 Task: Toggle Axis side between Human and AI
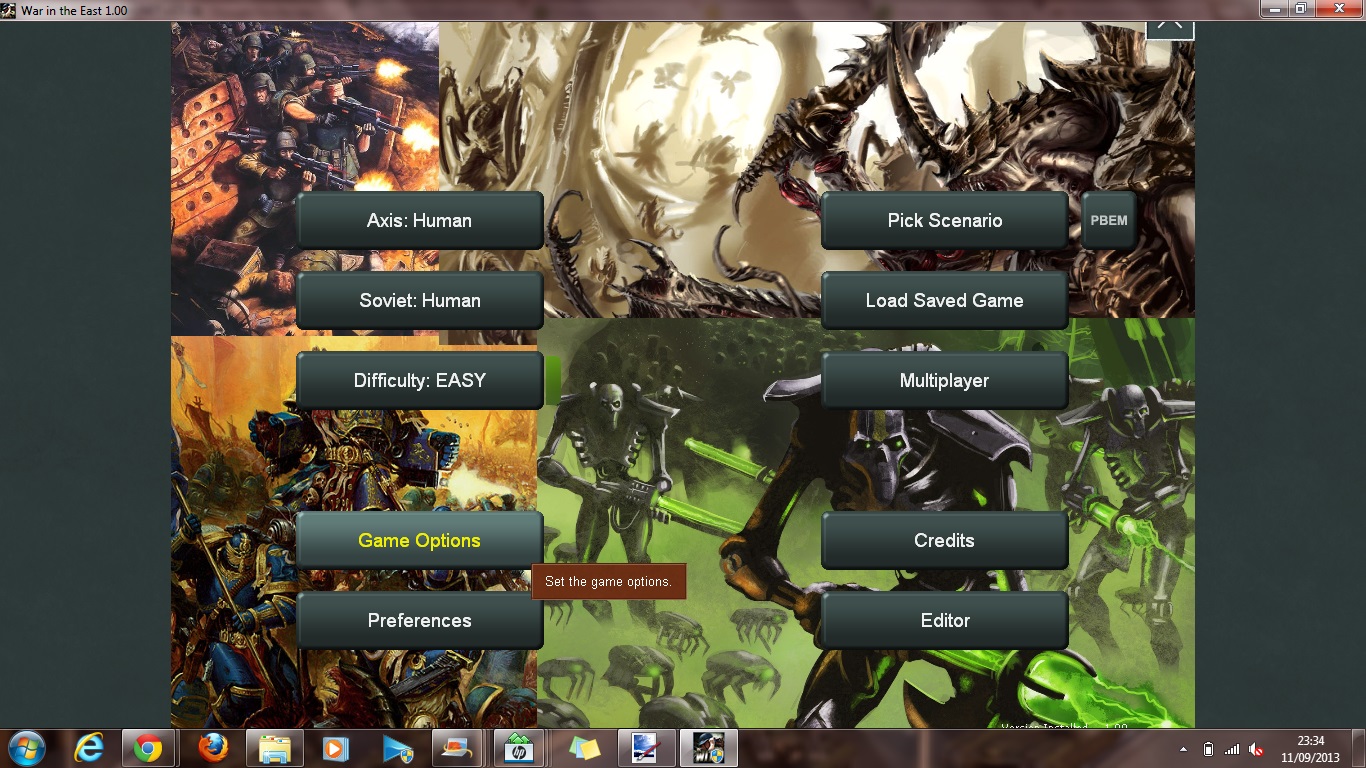(419, 220)
